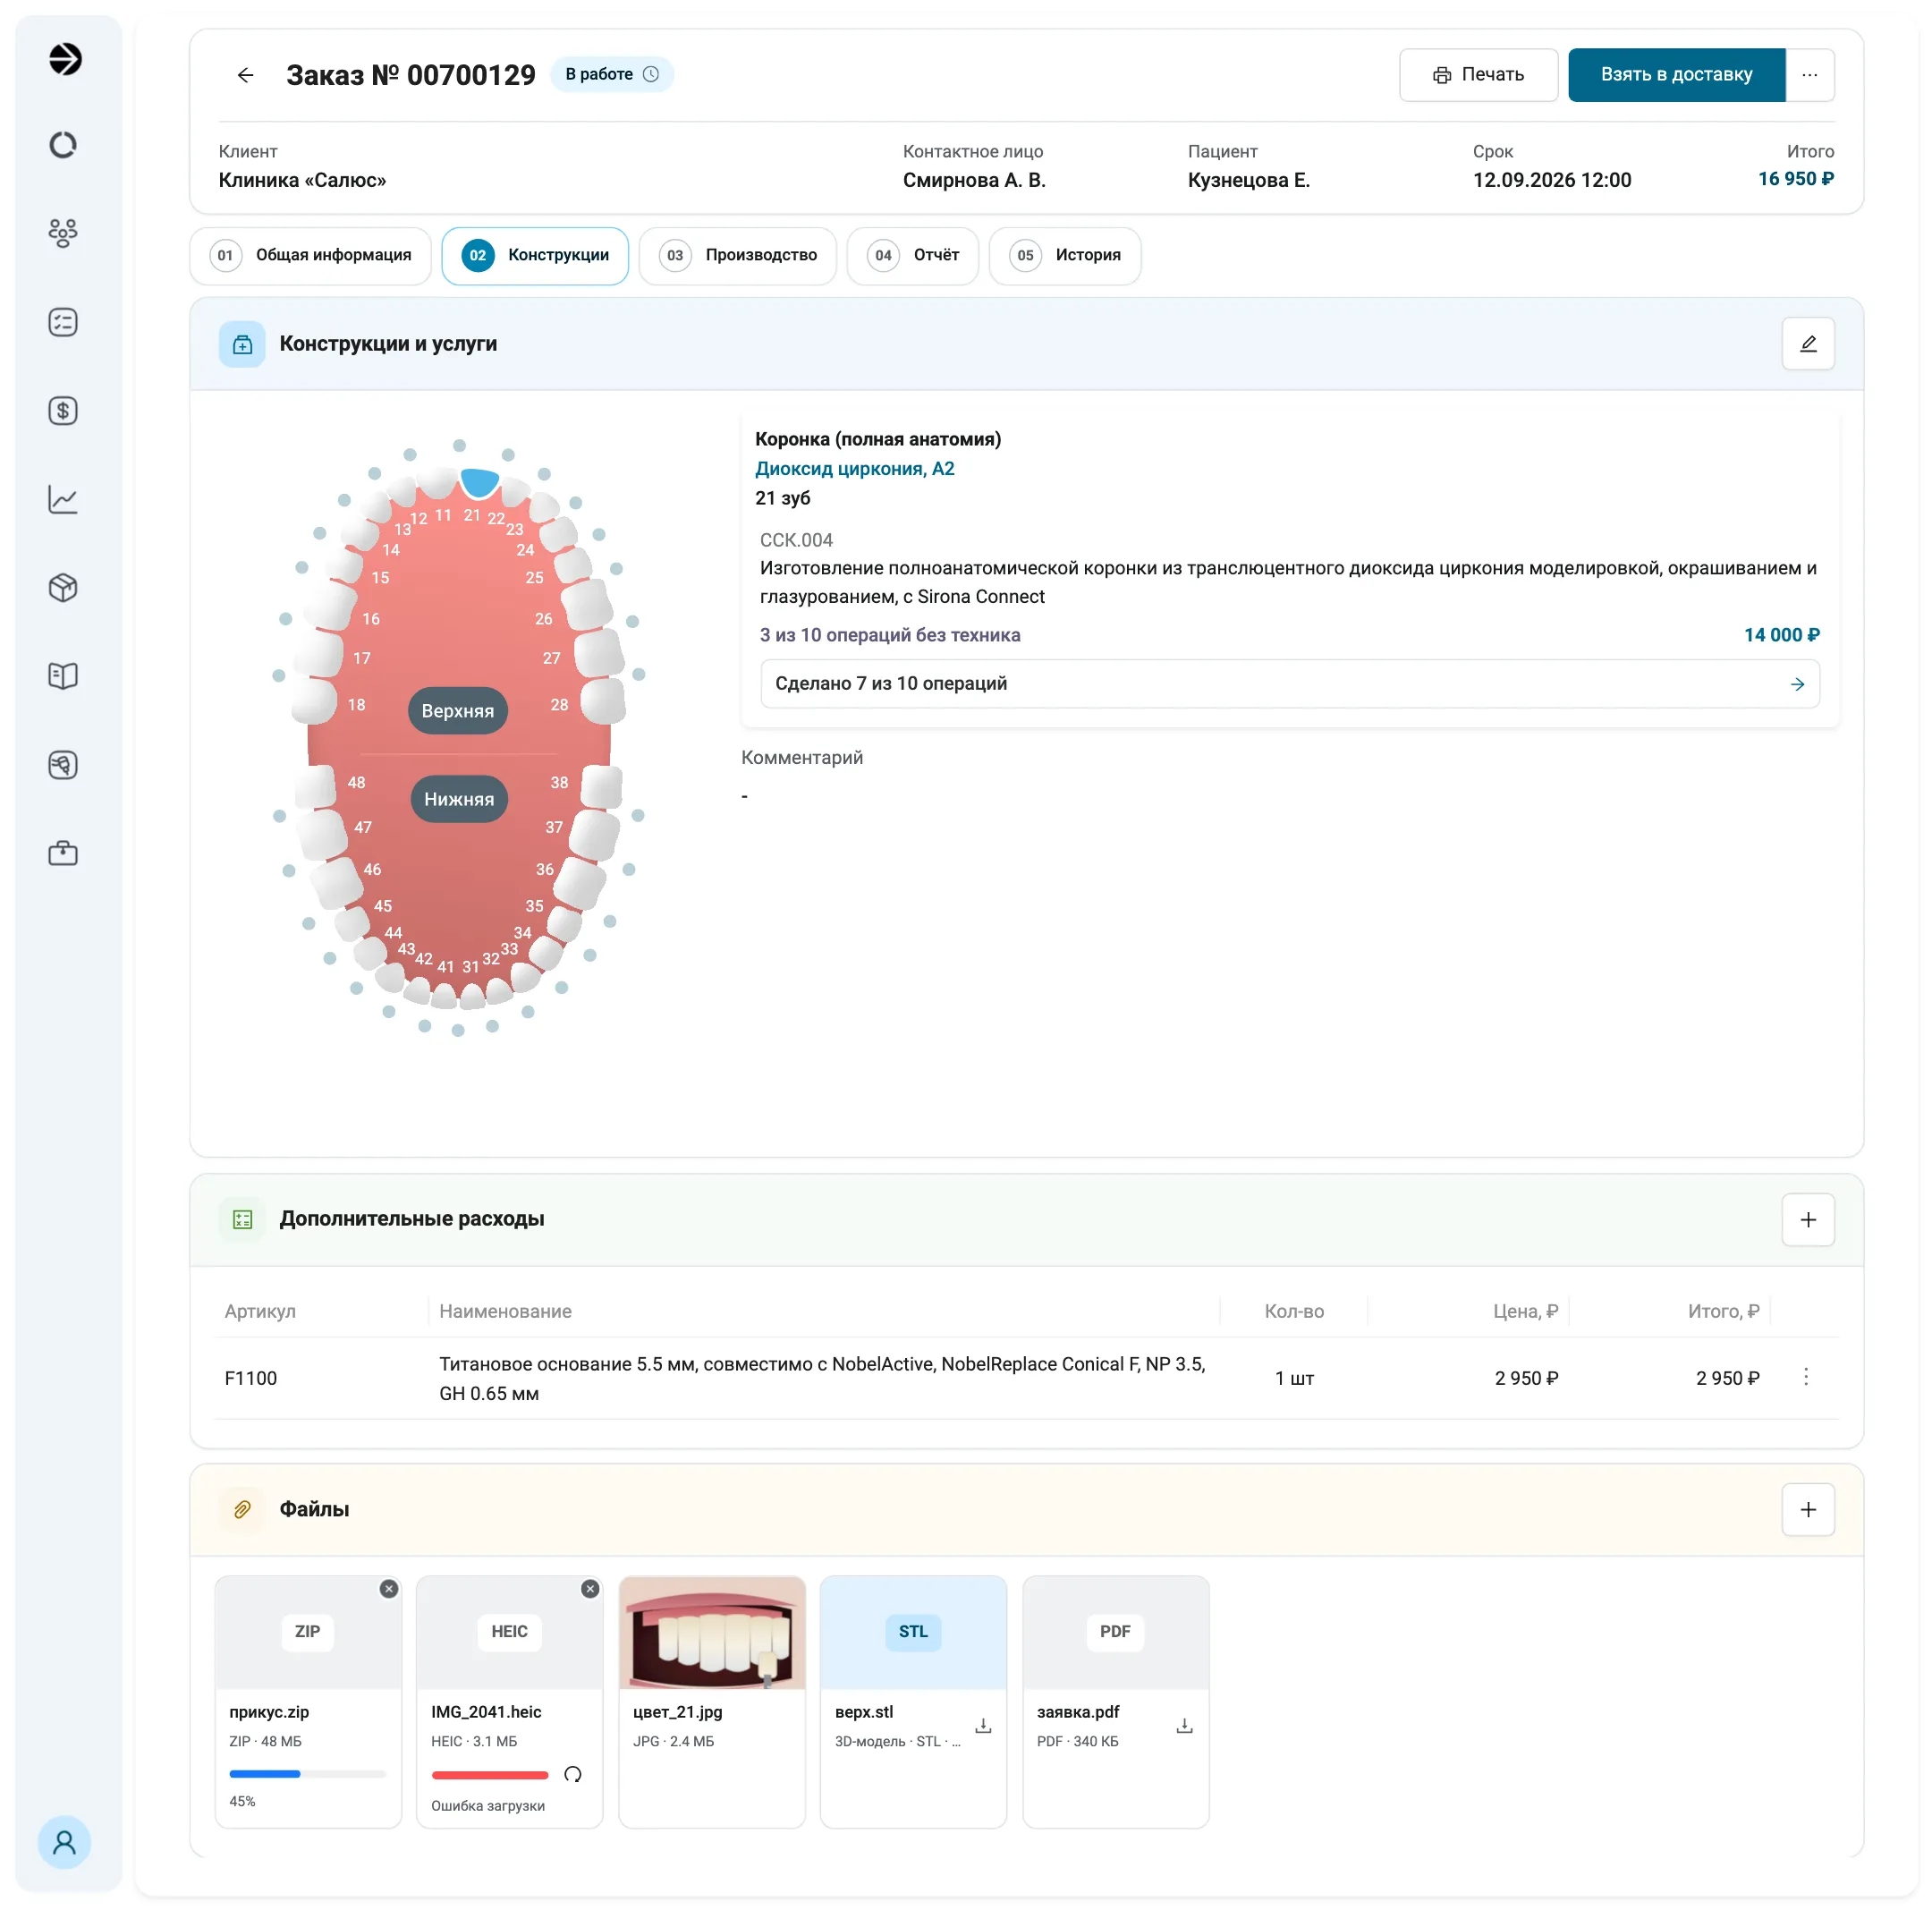1932x1910 pixels.
Task: Click the Печать button
Action: click(1478, 75)
